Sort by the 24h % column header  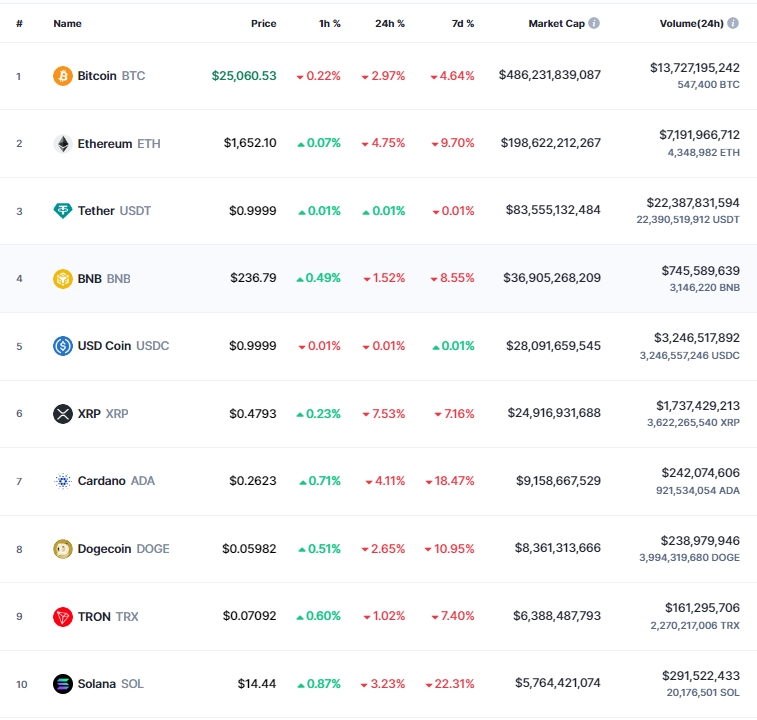click(390, 23)
